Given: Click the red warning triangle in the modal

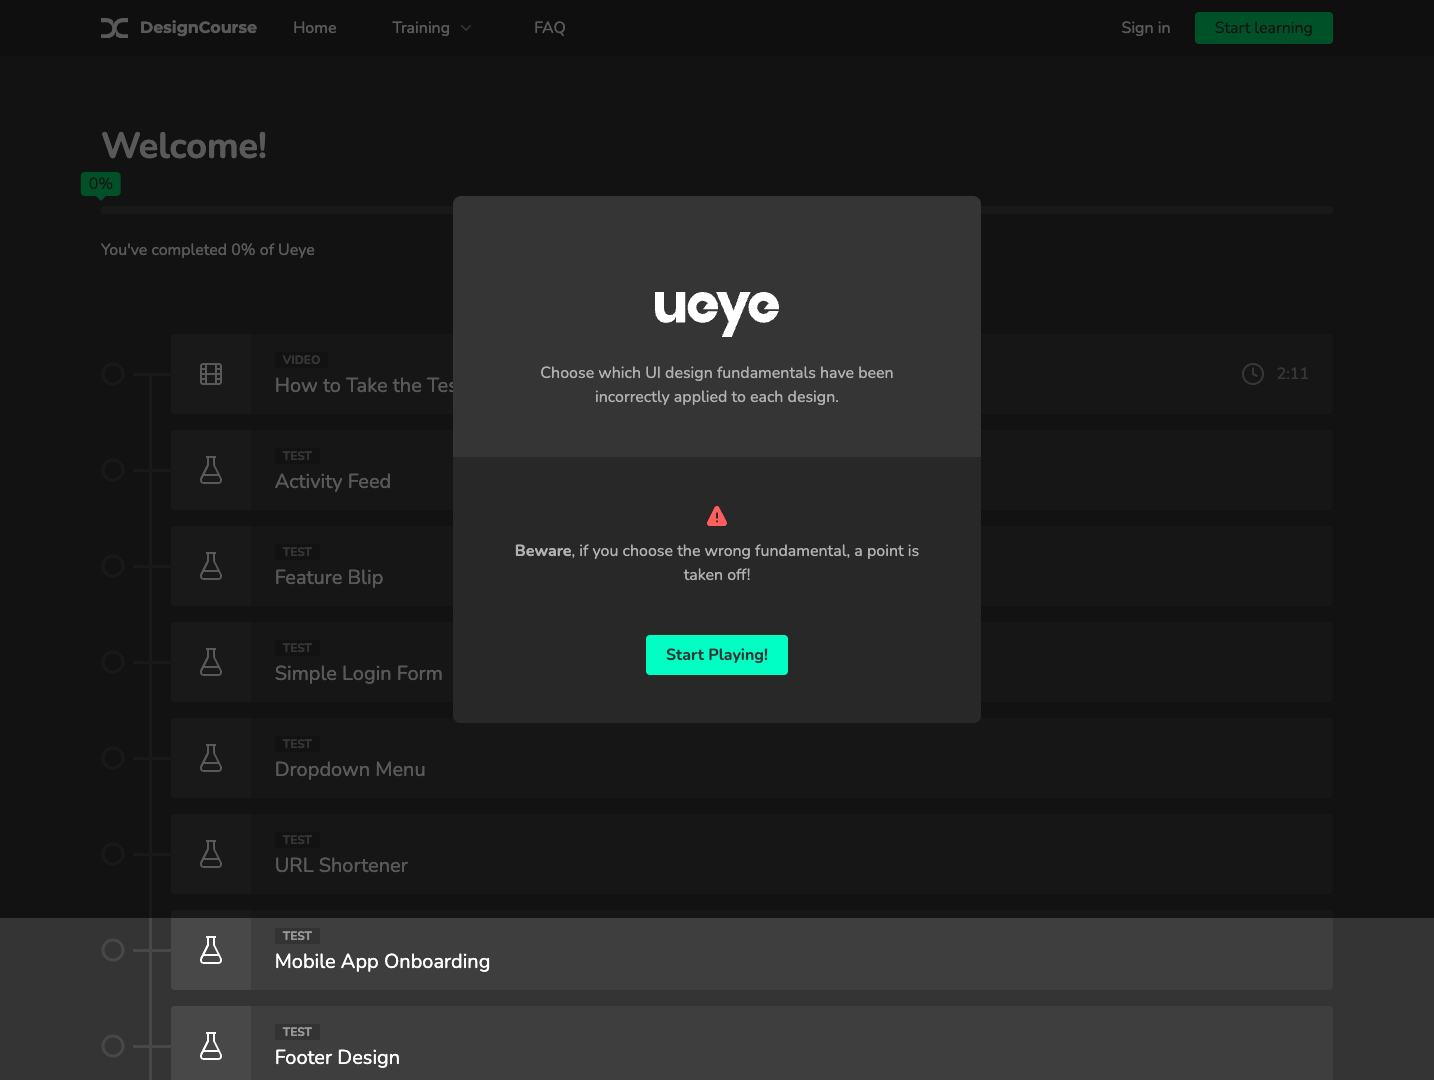Looking at the screenshot, I should pyautogui.click(x=717, y=515).
